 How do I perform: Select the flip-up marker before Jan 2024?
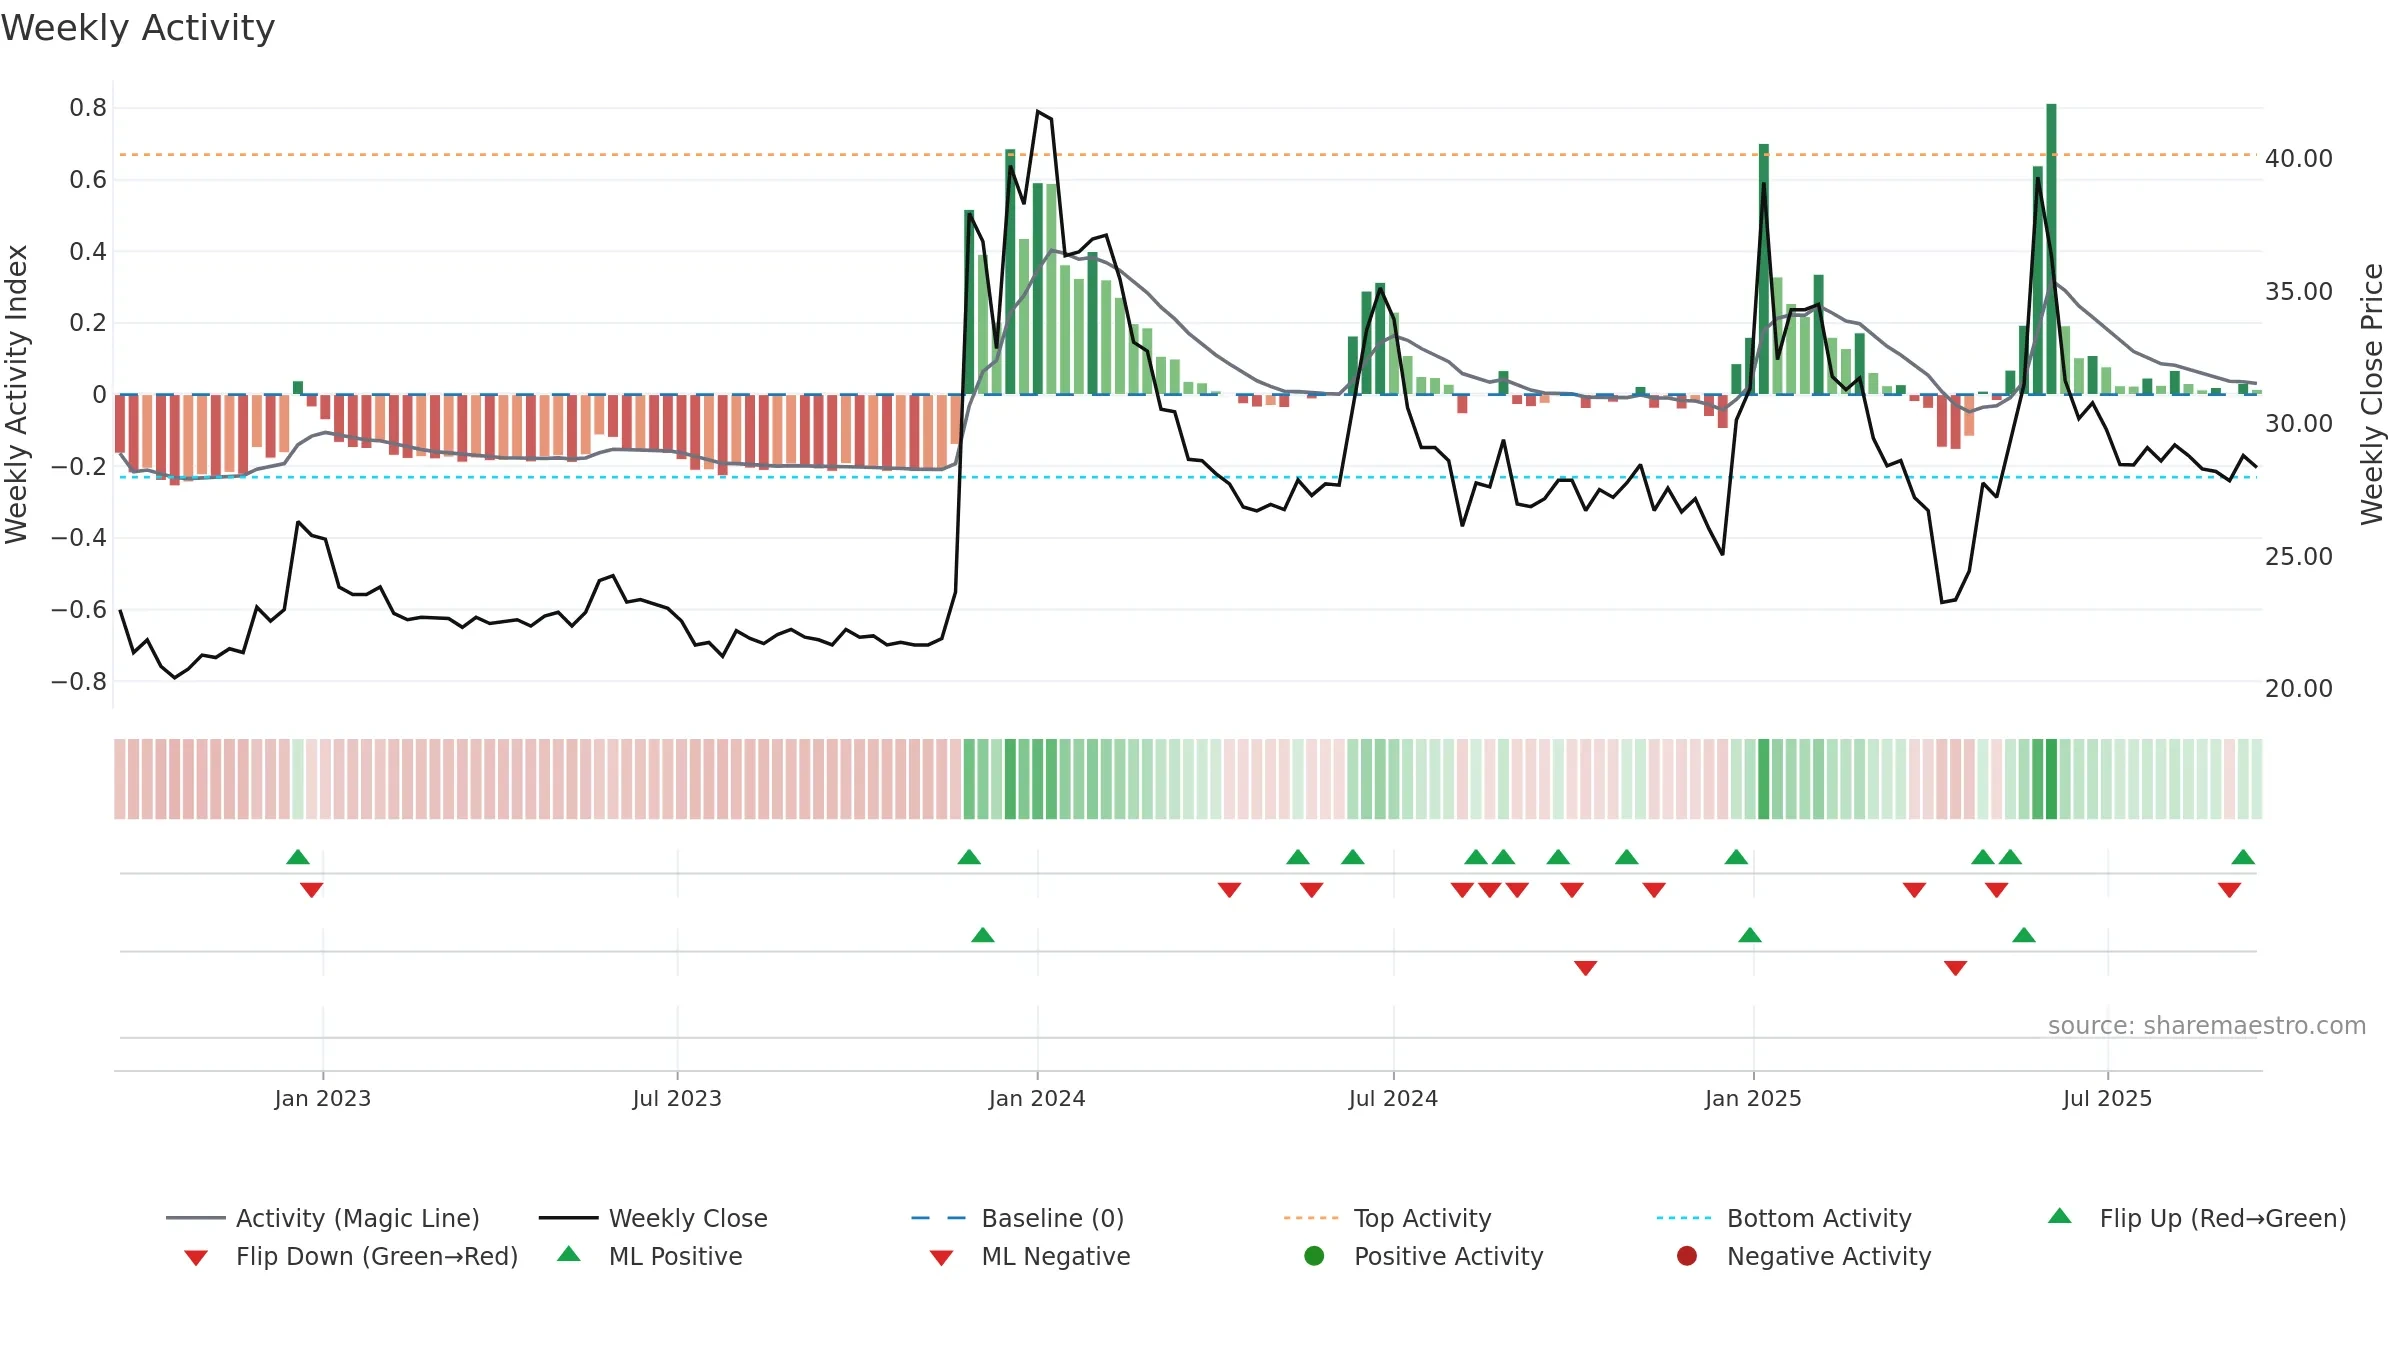tap(969, 857)
